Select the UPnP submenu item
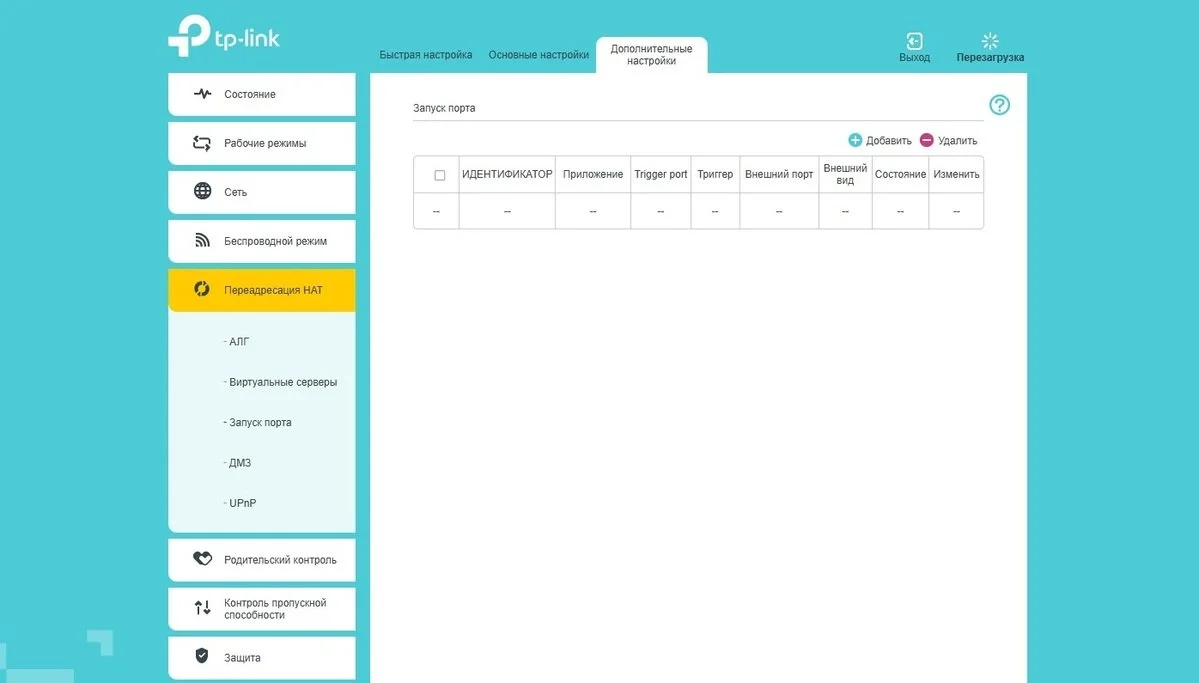The height and width of the screenshot is (683, 1199). click(240, 503)
